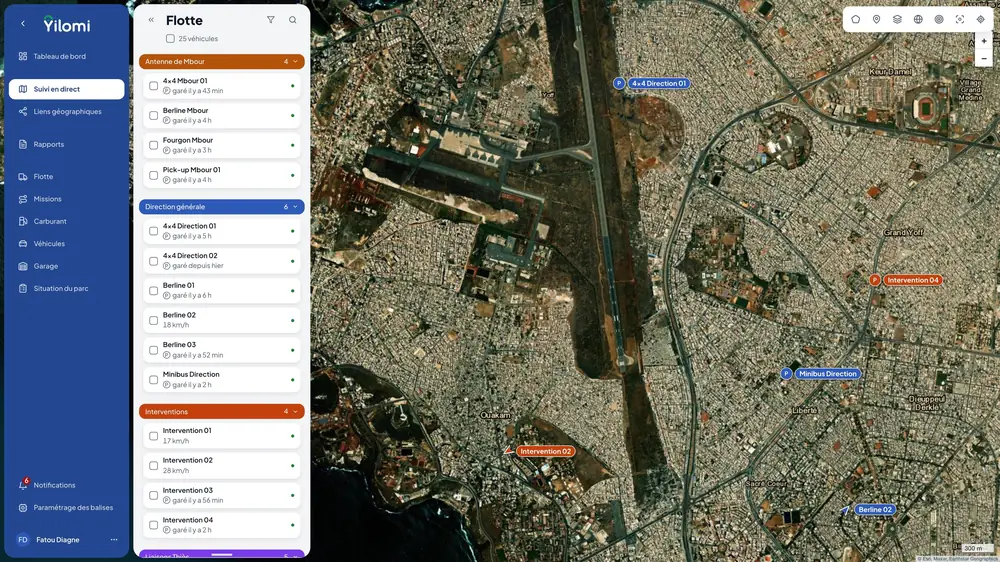This screenshot has width=1000, height=562.
Task: Check the 4x4 Direction 01 vehicle
Action: pos(154,231)
